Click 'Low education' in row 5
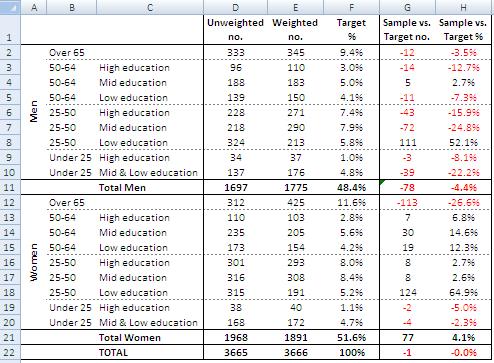The image size is (494, 363). [x=133, y=98]
